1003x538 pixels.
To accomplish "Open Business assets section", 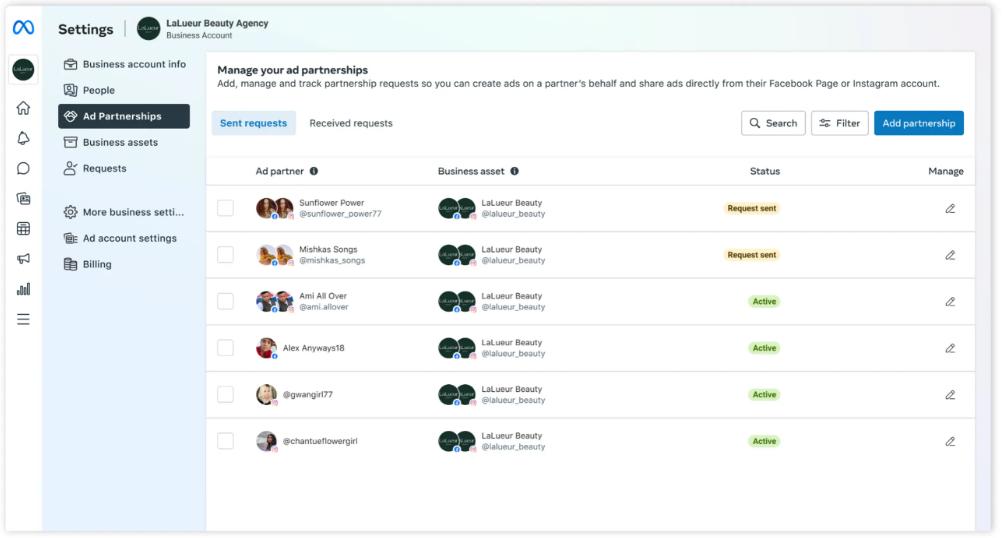I will pos(124,142).
